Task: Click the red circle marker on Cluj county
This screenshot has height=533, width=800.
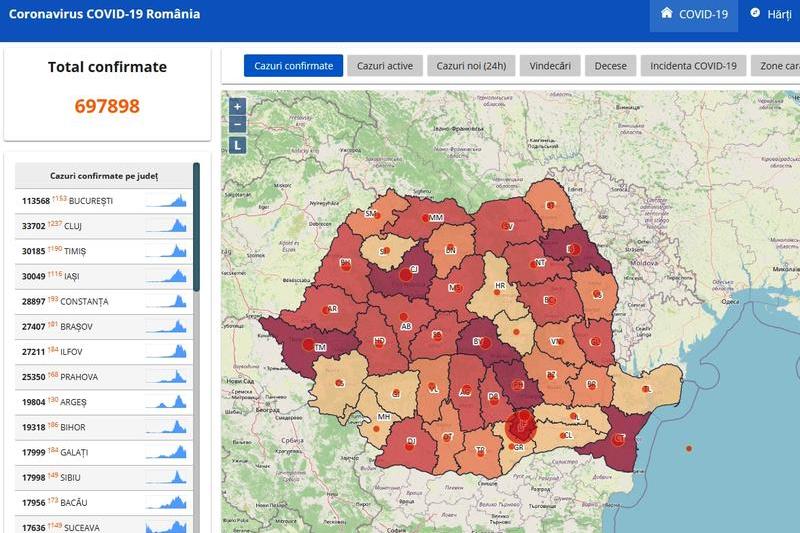Action: 406,274
